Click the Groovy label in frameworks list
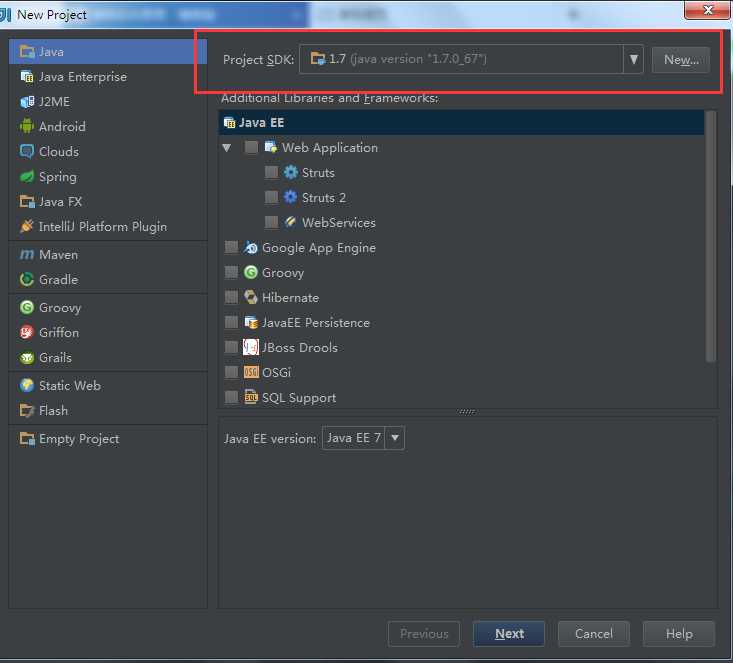Screen dimensions: 733x663 pos(283,273)
